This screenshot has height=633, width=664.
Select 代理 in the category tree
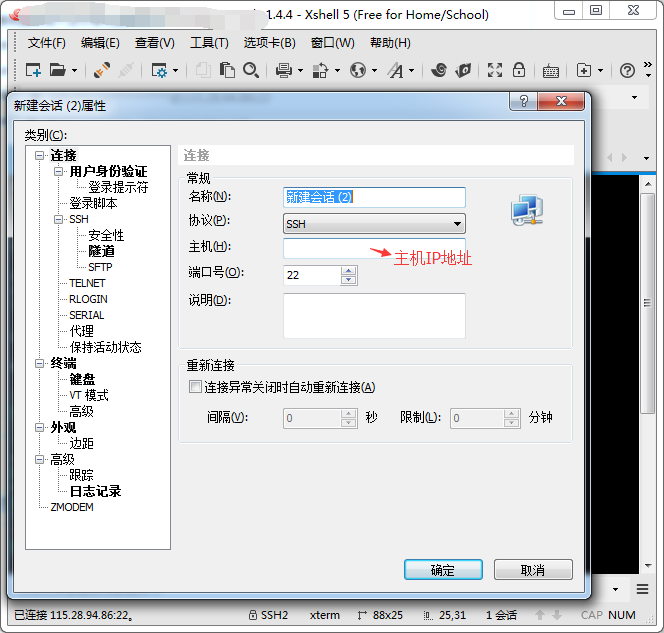(81, 331)
